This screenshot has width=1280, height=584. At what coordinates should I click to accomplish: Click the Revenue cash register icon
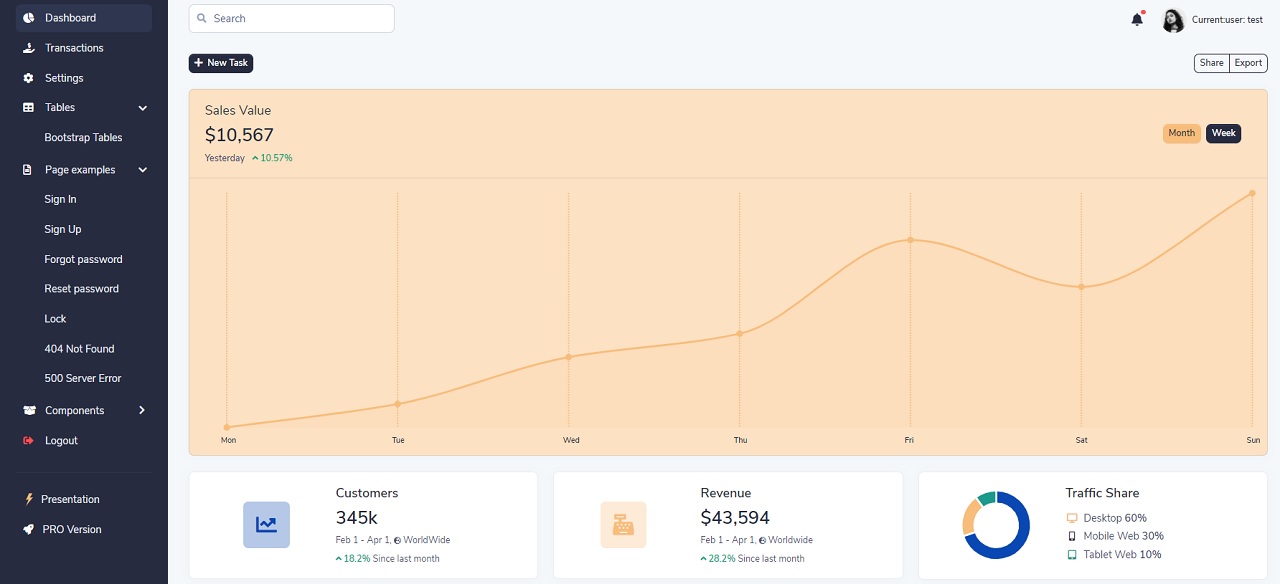pos(623,524)
